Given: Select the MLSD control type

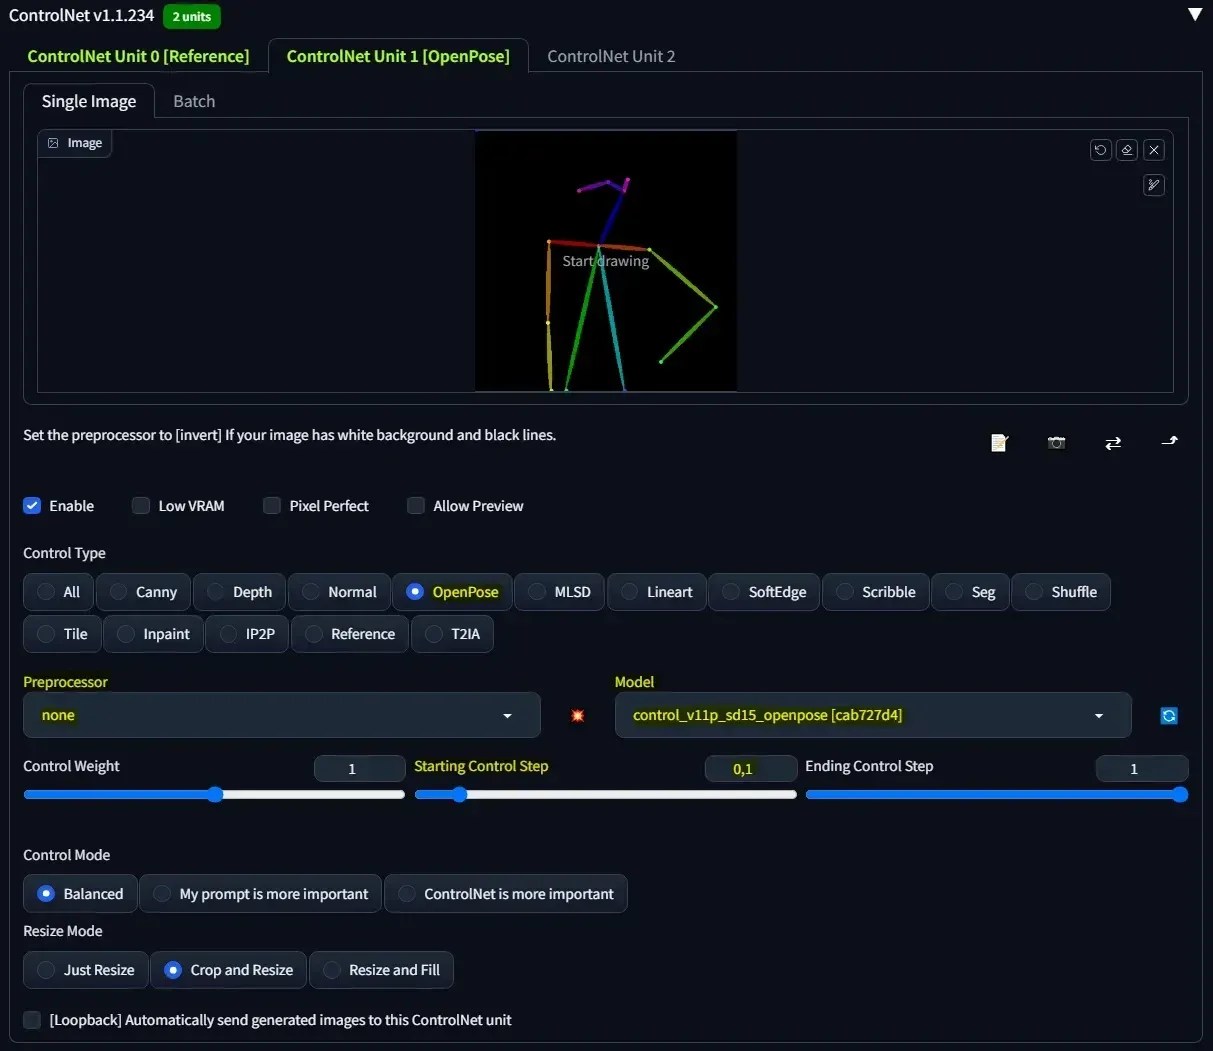Looking at the screenshot, I should pyautogui.click(x=559, y=592).
